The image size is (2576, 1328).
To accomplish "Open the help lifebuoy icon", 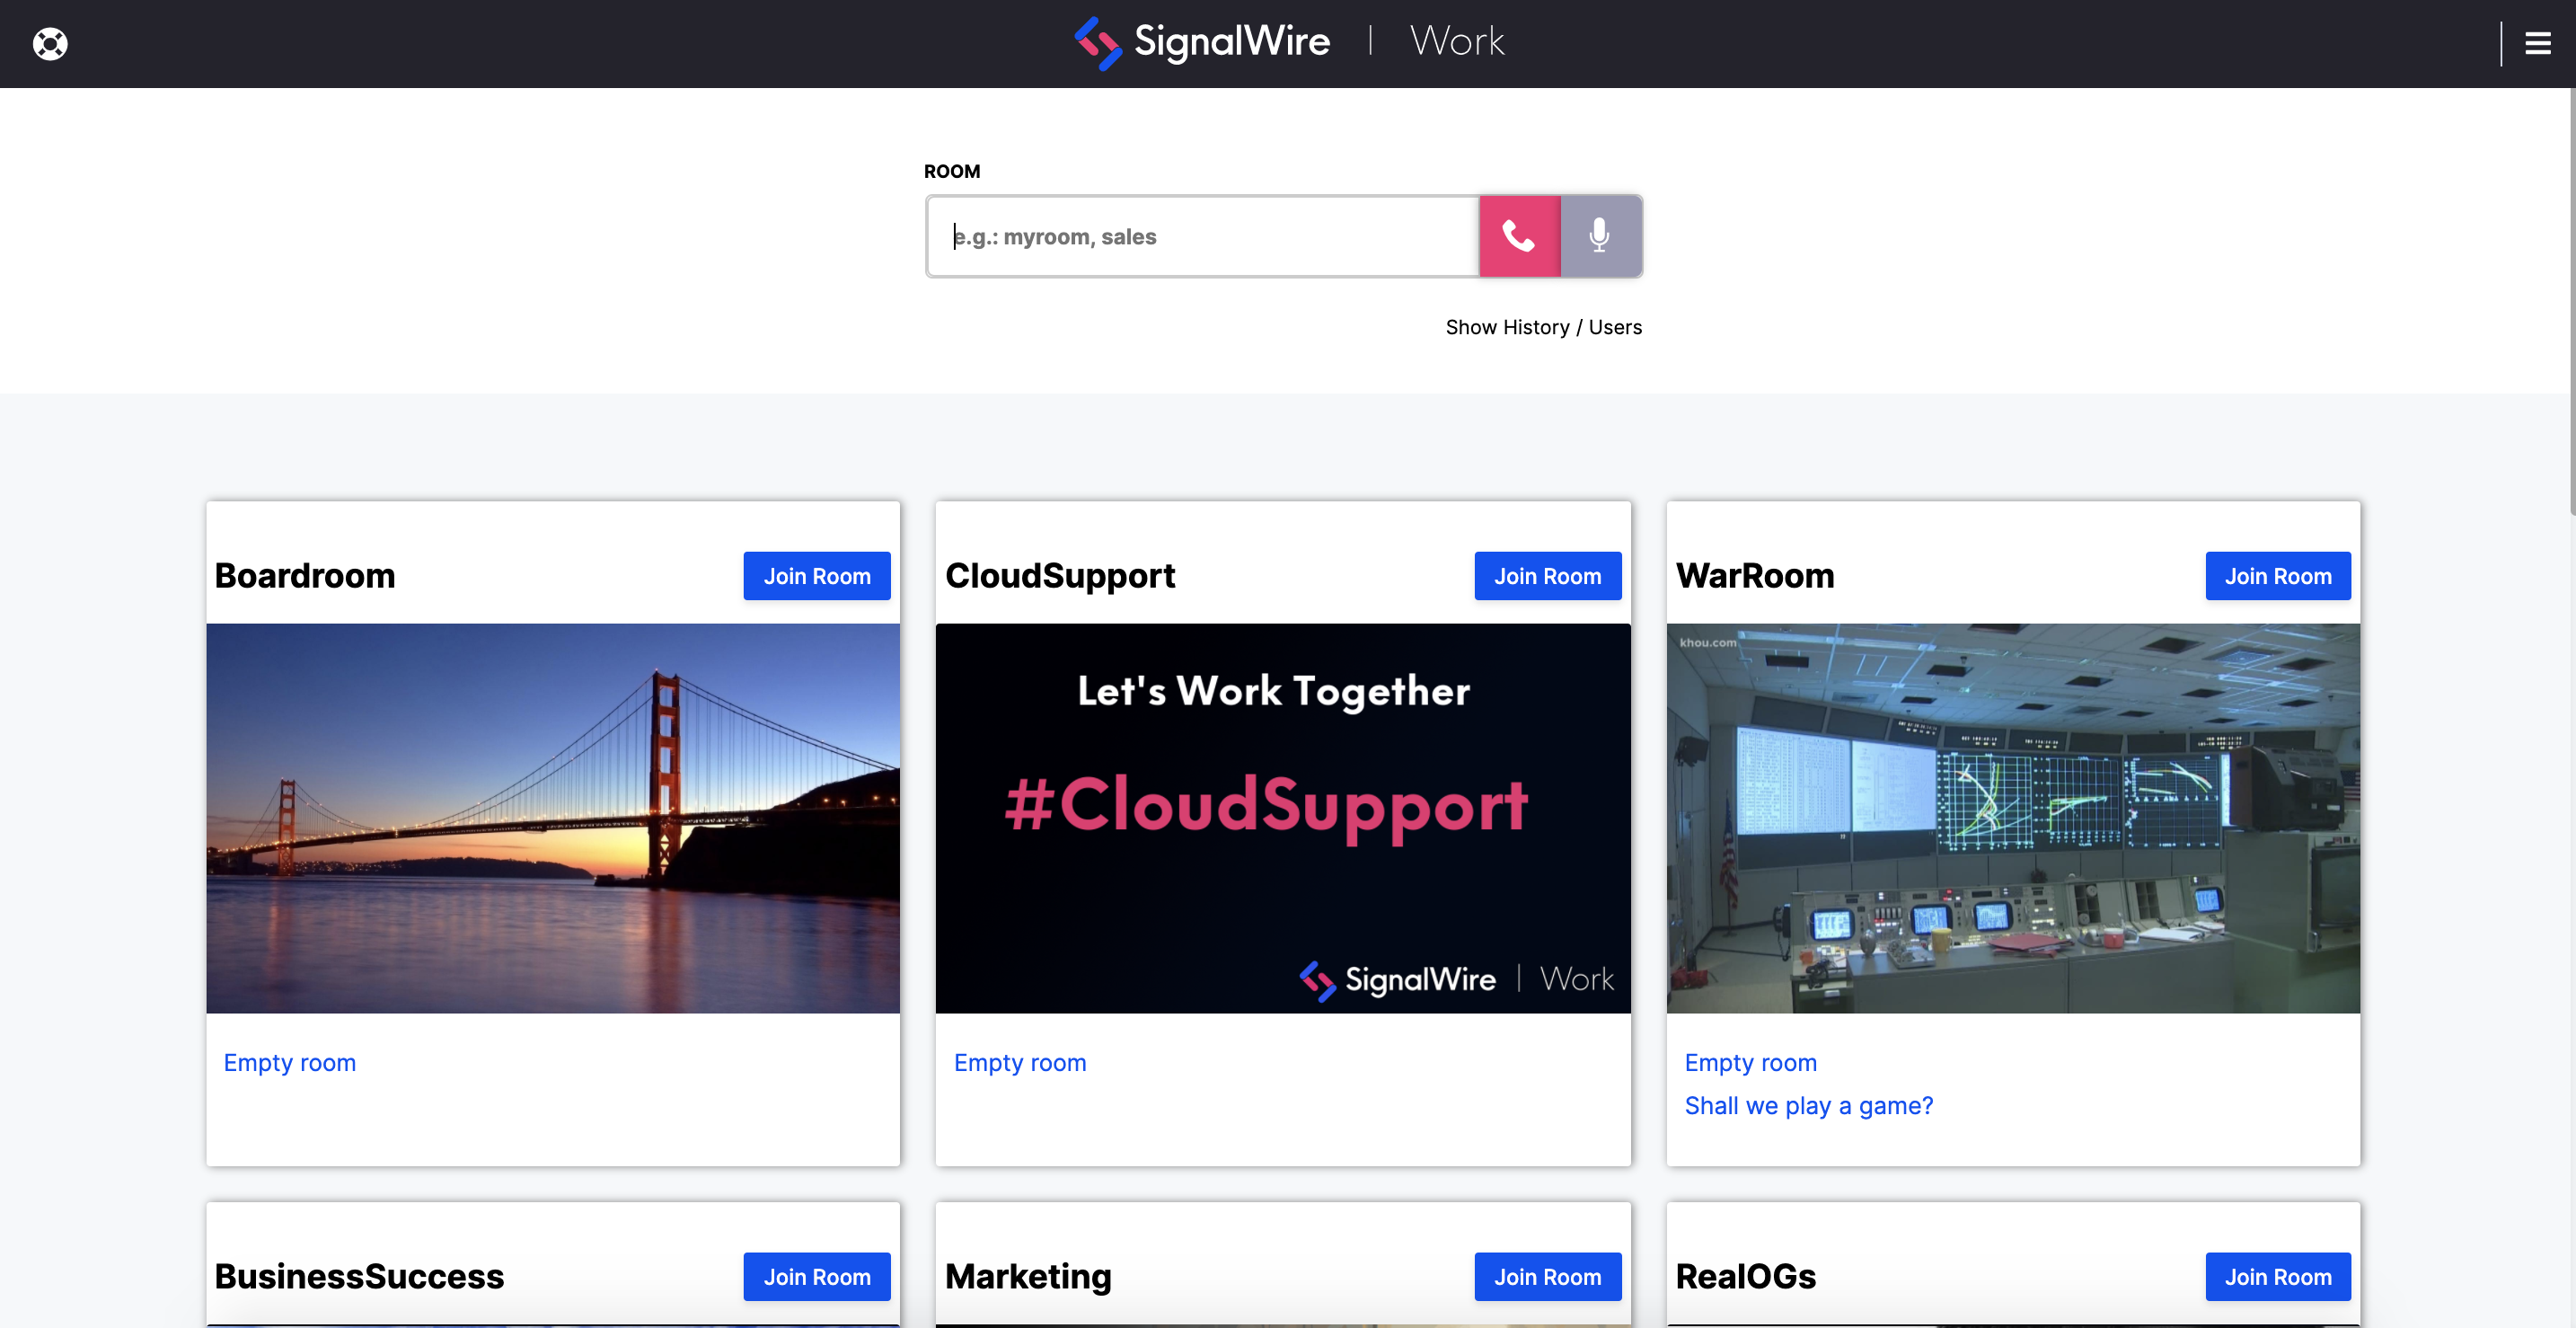I will tap(50, 44).
